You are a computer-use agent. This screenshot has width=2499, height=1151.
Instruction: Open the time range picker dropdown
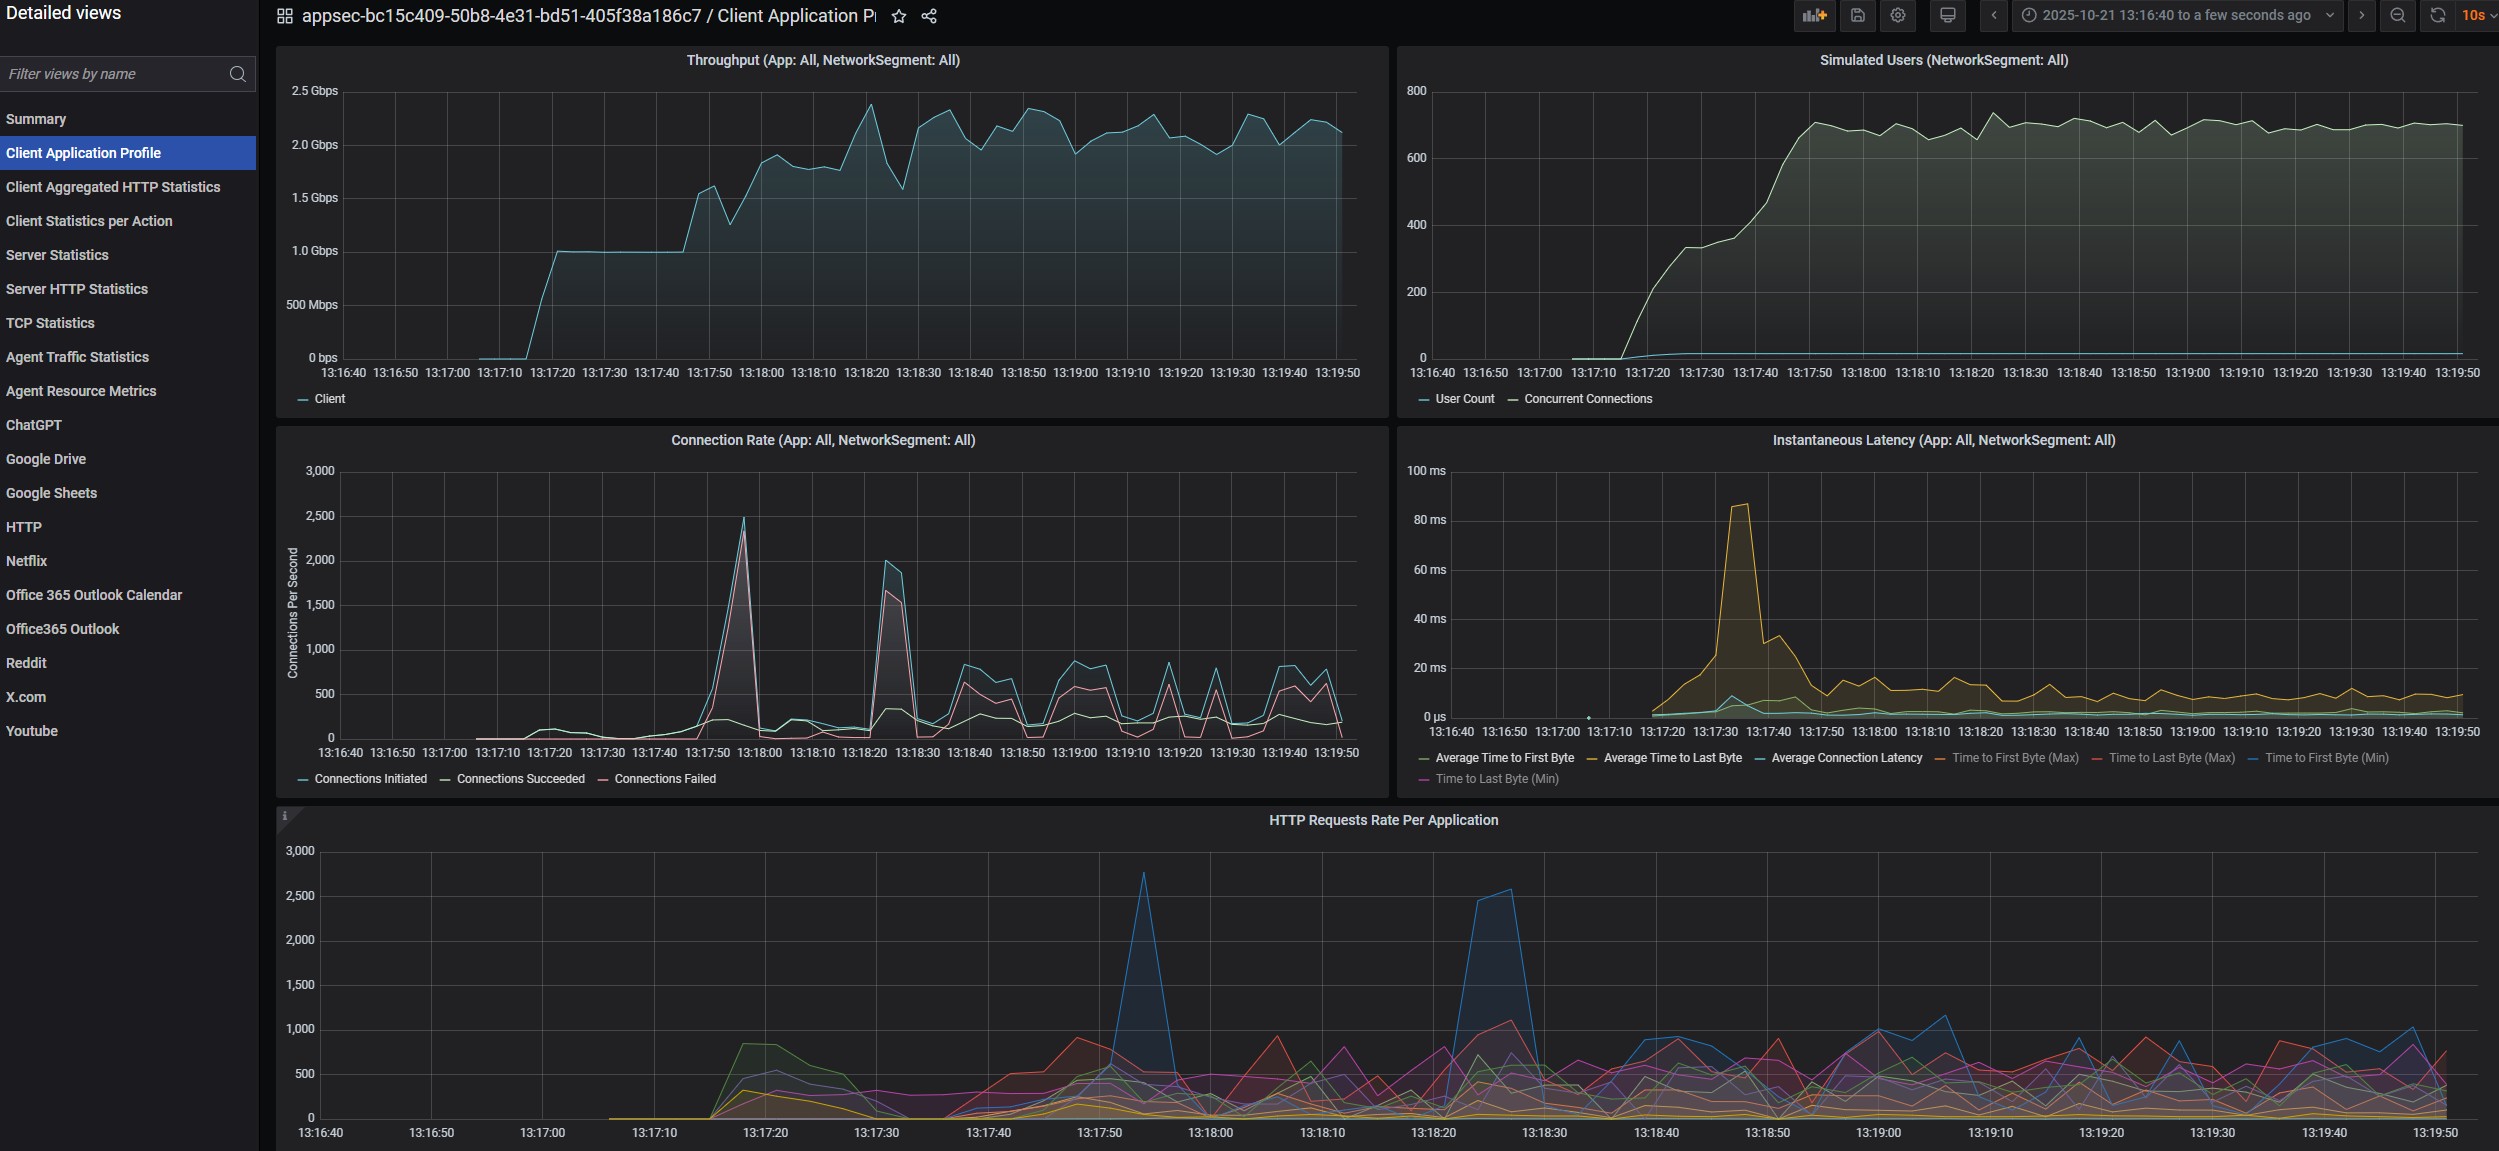(2176, 15)
